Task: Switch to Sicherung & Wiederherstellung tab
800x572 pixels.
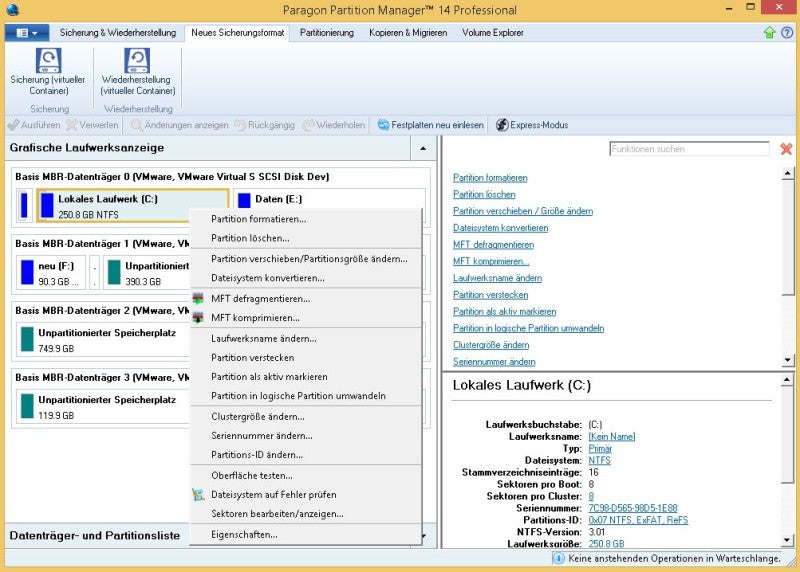Action: 117,33
